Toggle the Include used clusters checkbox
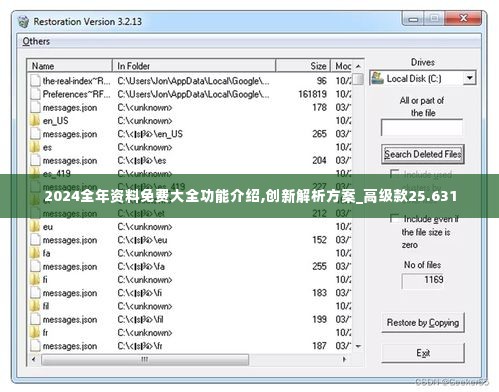Screen dimensions: 499x392 395,174
